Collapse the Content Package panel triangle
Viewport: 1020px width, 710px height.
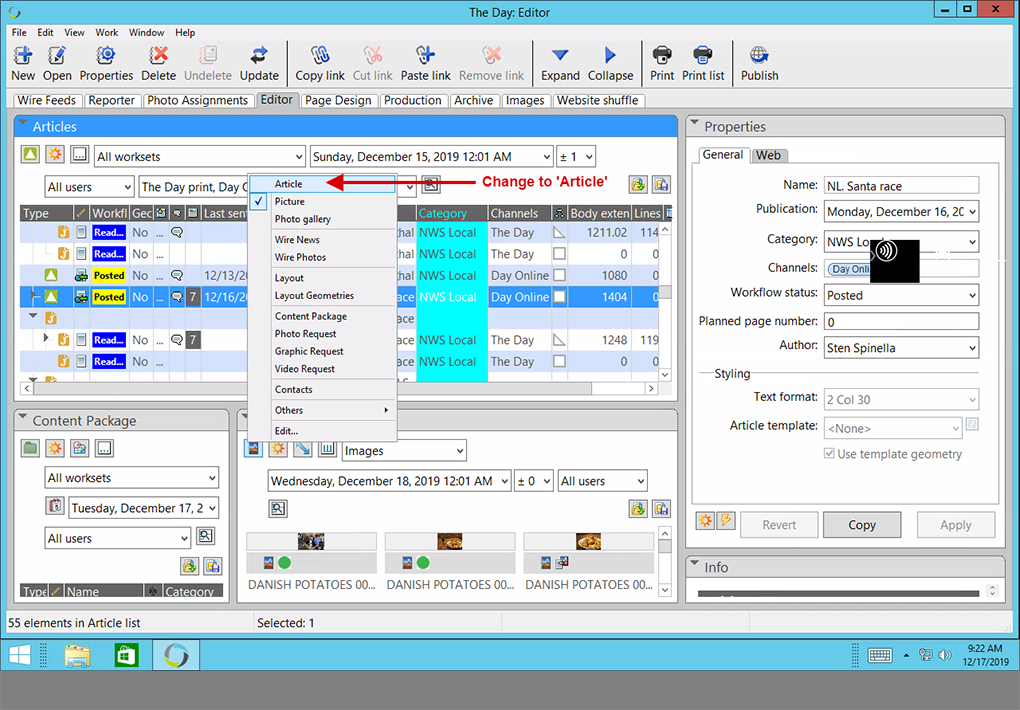(x=23, y=416)
